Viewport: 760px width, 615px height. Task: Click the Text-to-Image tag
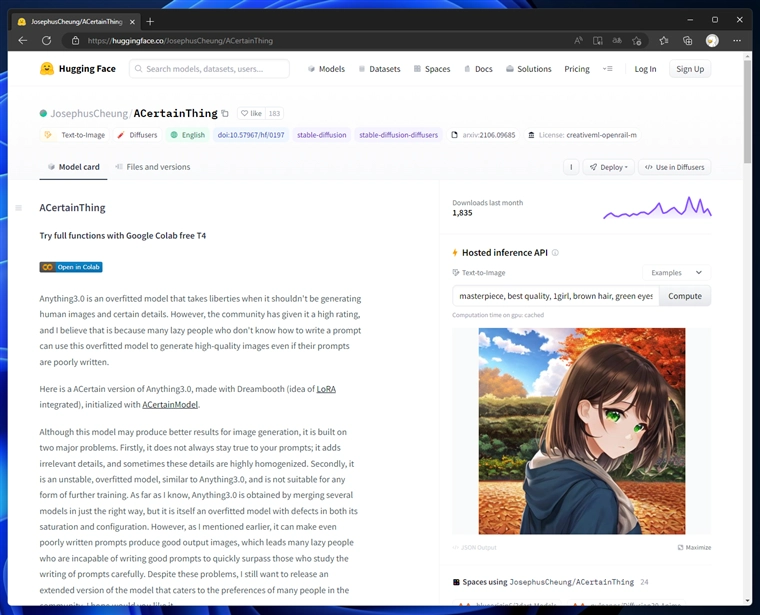click(75, 135)
